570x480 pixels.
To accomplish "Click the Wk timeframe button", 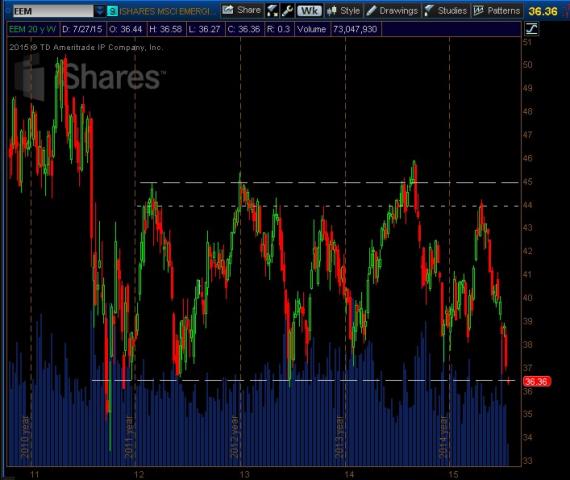I will click(x=309, y=11).
